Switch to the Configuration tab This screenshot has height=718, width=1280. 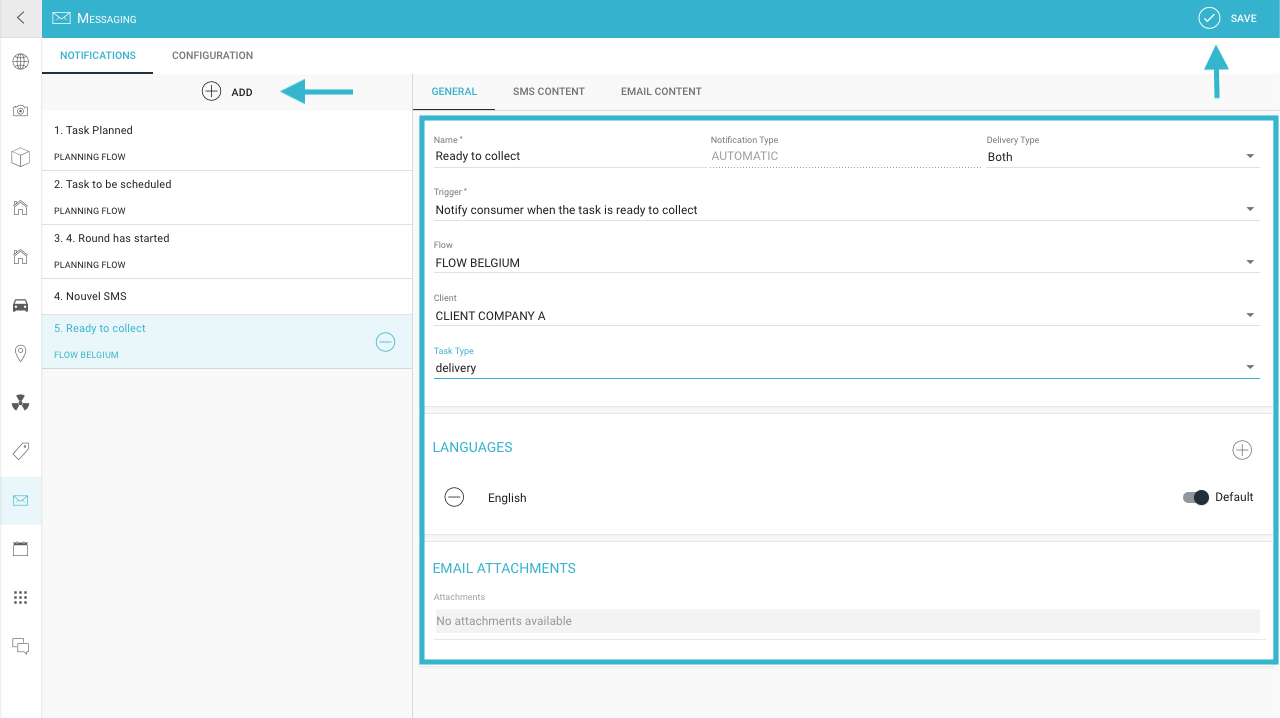(212, 56)
